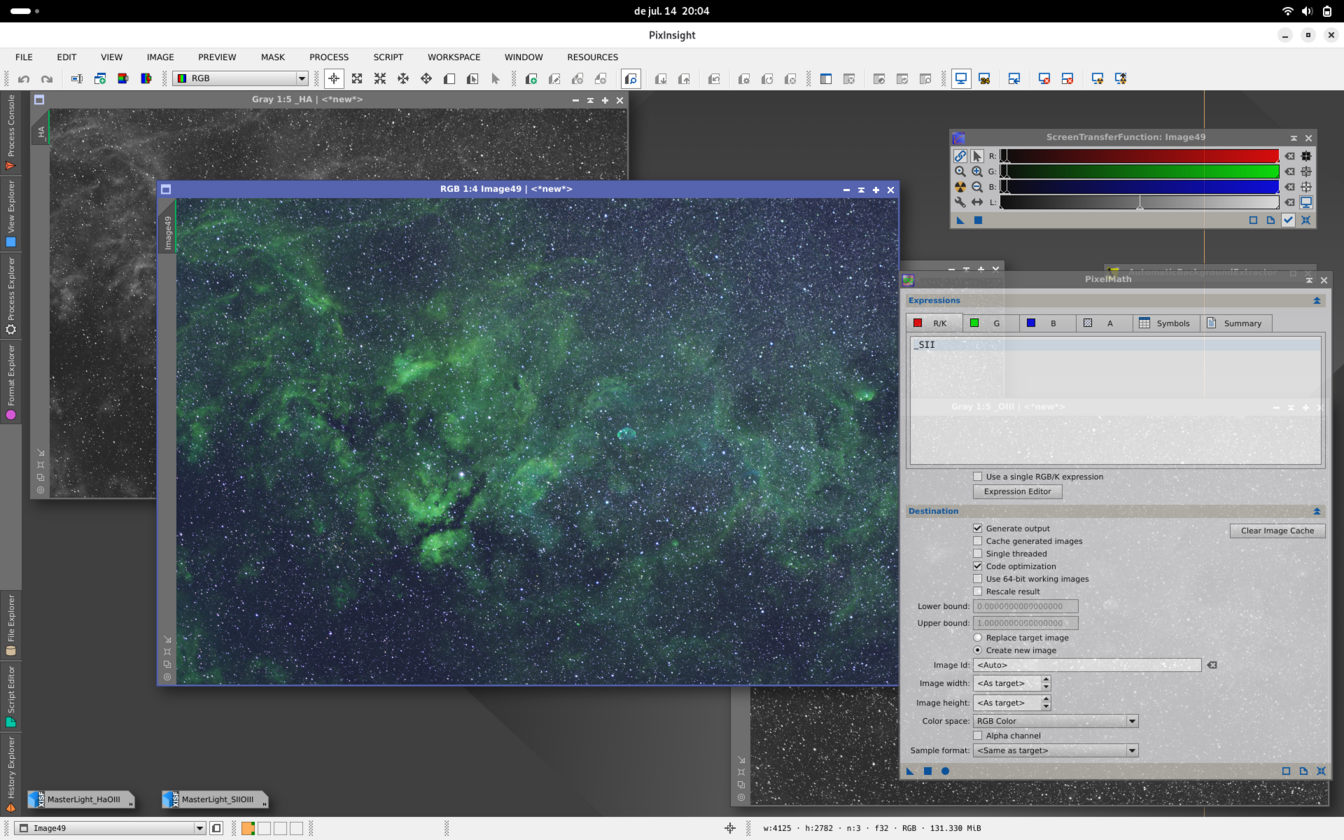Switch to the Summary tab
This screenshot has height=840, width=1344.
(x=1234, y=323)
